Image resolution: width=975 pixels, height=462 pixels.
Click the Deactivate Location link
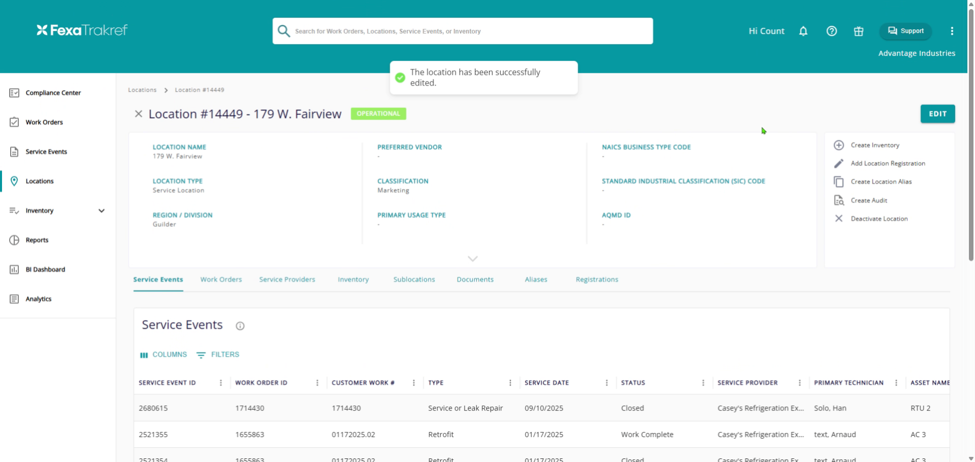pyautogui.click(x=879, y=219)
